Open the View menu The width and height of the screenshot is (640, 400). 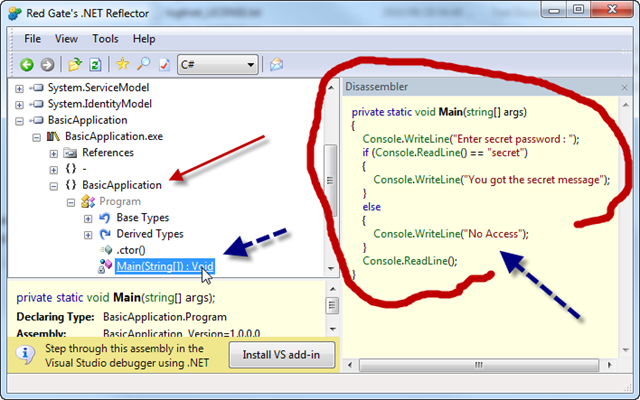pyautogui.click(x=66, y=39)
